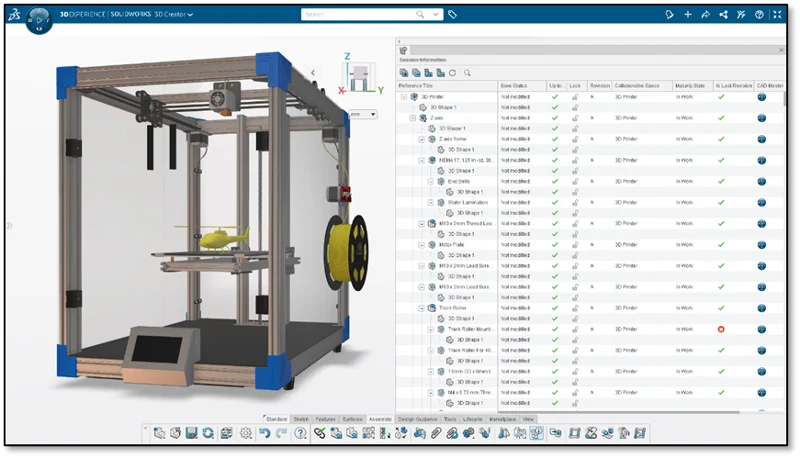Click the Save icon in bottom toolbar
800x458 pixels.
[x=190, y=433]
